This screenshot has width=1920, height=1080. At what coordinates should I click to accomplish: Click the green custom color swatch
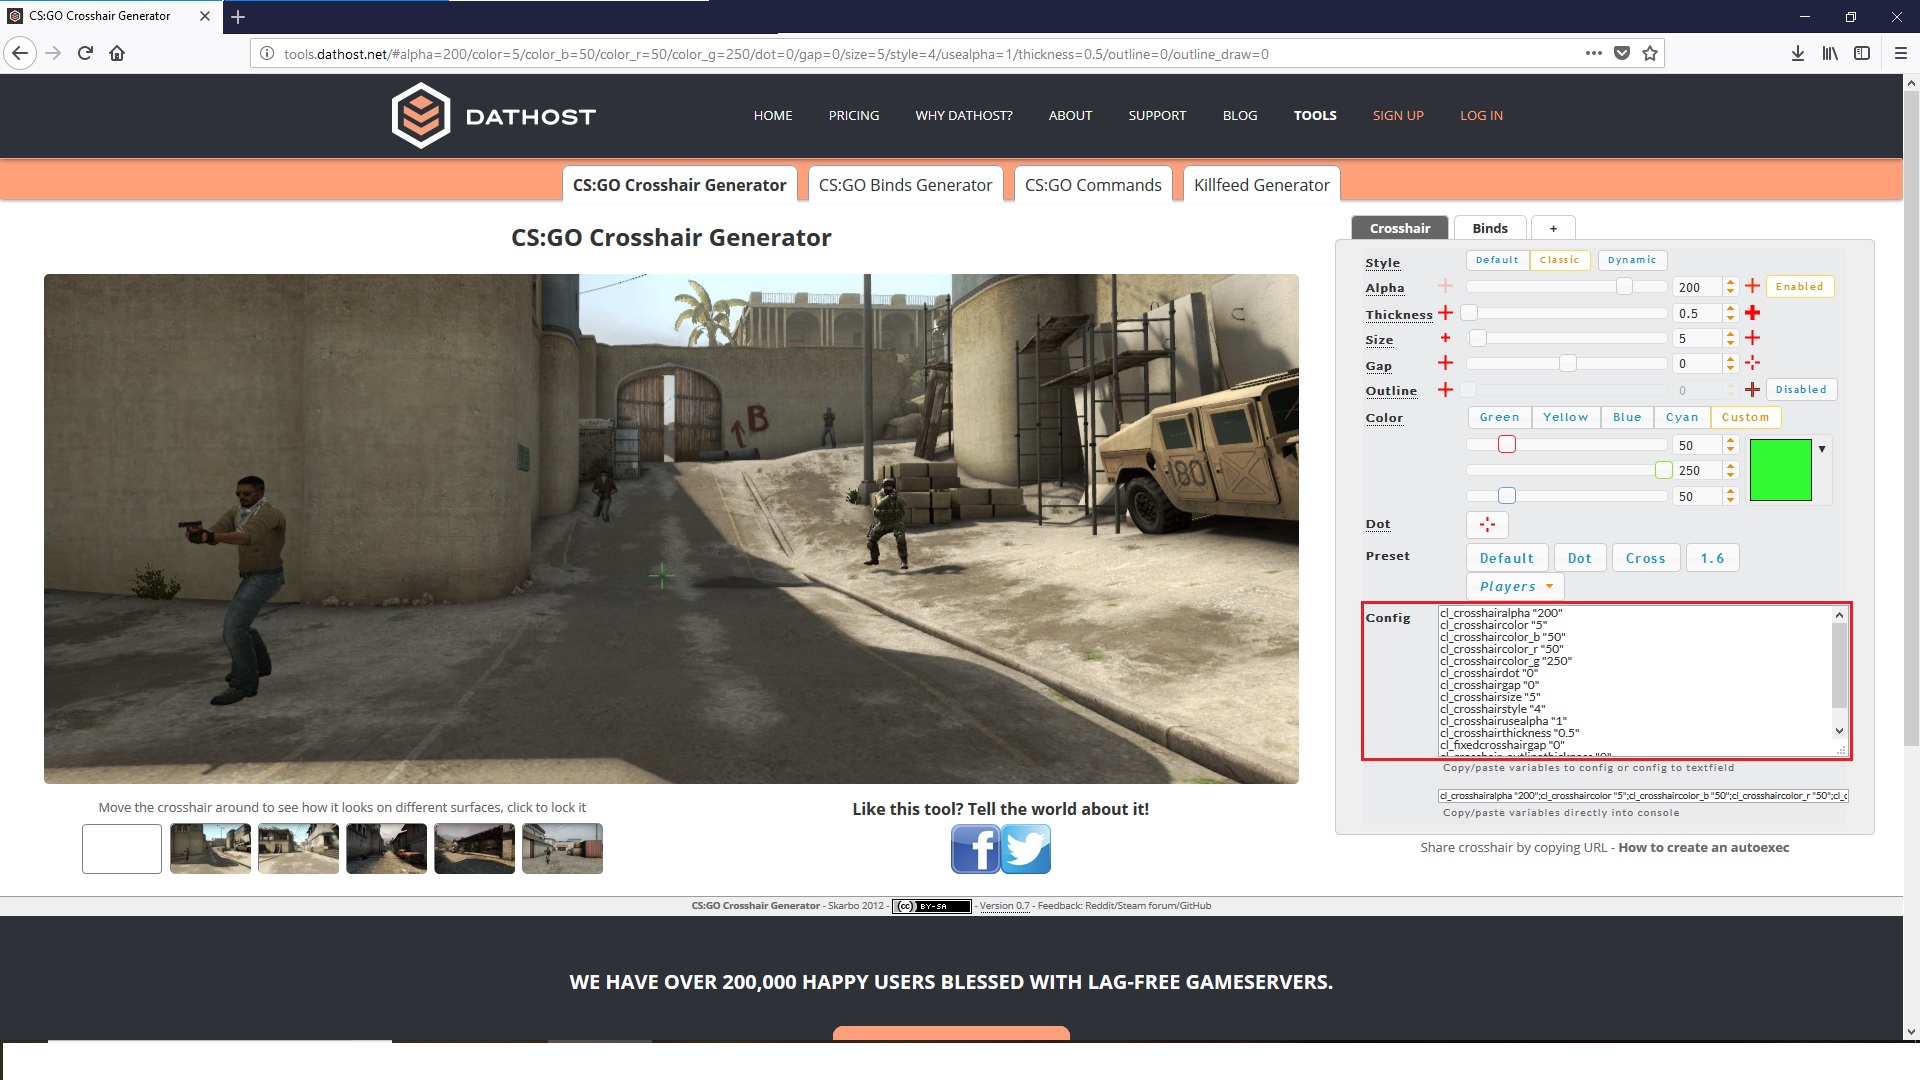point(1780,470)
